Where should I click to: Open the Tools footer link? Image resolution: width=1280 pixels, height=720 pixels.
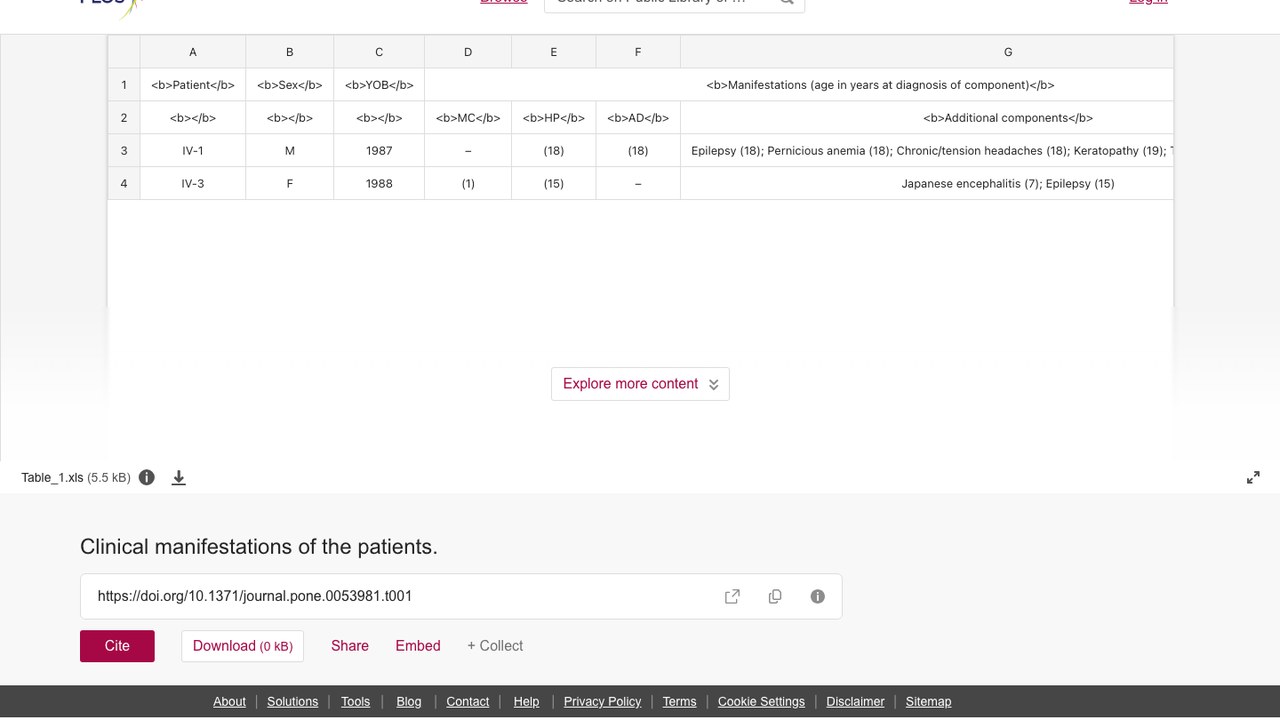(x=355, y=701)
